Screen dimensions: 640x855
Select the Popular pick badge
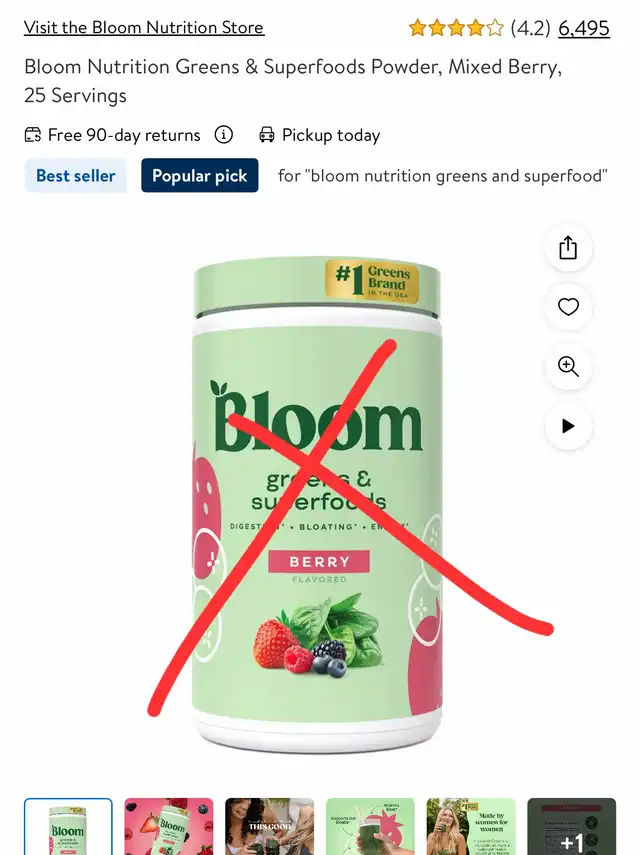tap(200, 176)
